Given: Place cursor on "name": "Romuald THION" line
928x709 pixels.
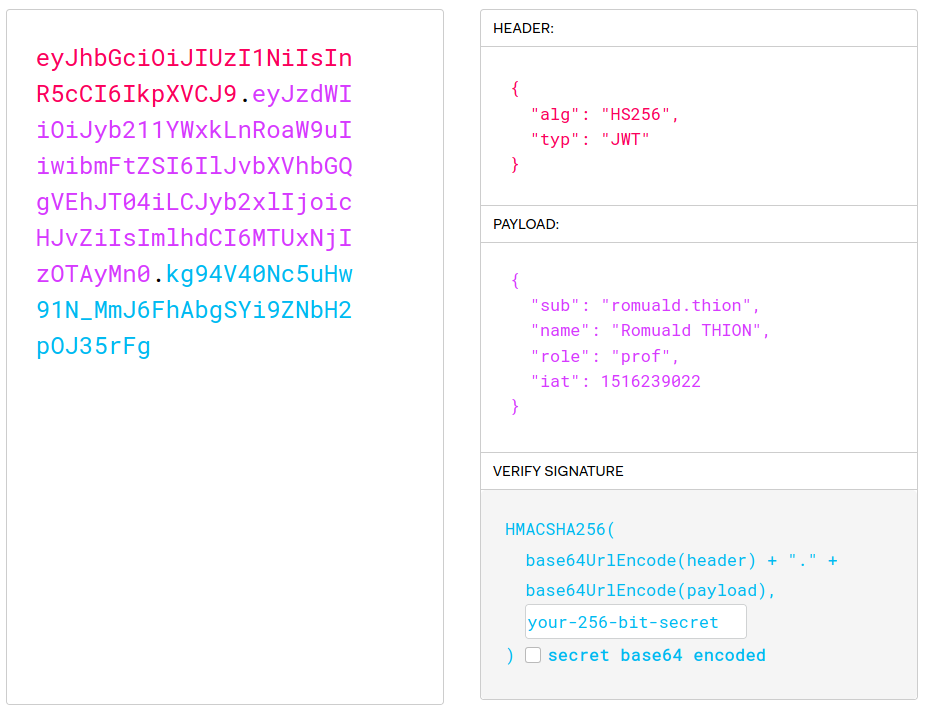Looking at the screenshot, I should (x=650, y=330).
